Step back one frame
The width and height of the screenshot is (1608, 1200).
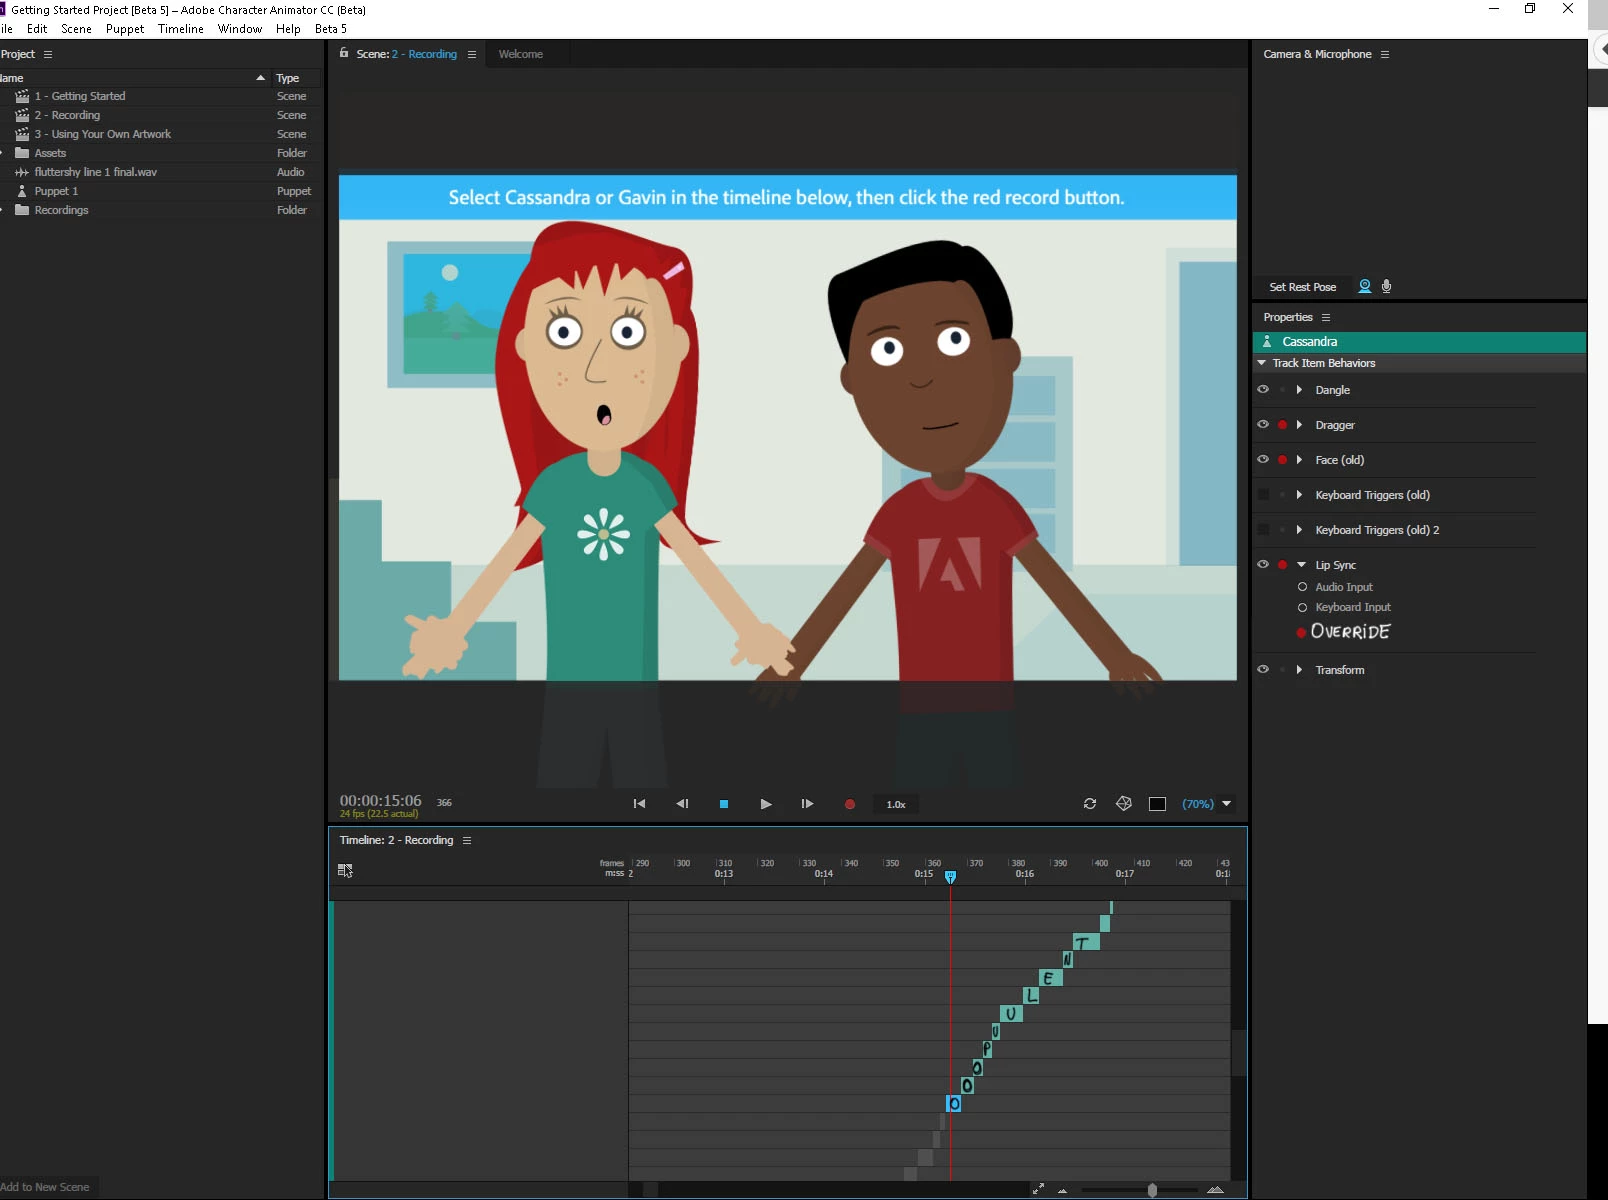(x=682, y=804)
